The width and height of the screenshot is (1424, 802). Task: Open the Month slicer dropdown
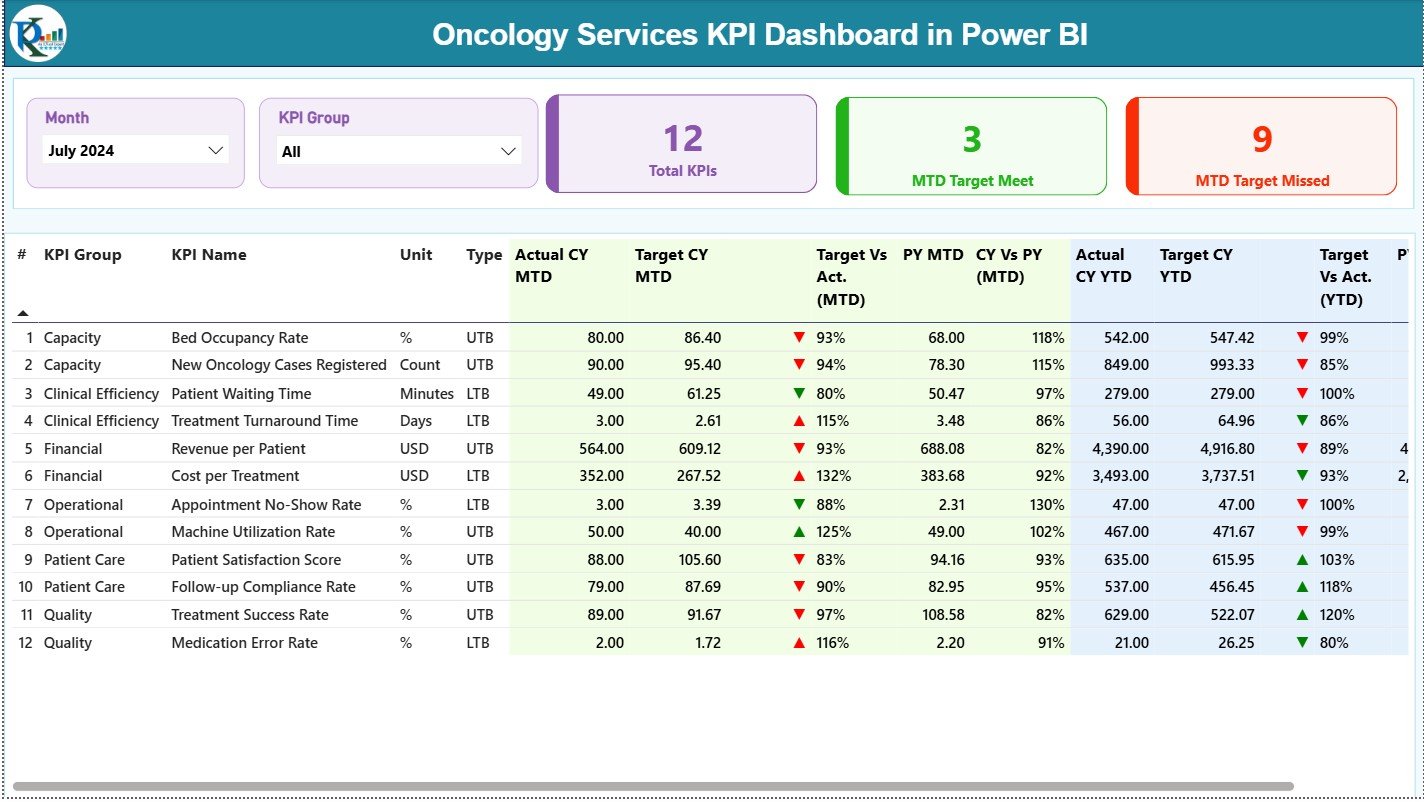tap(216, 150)
